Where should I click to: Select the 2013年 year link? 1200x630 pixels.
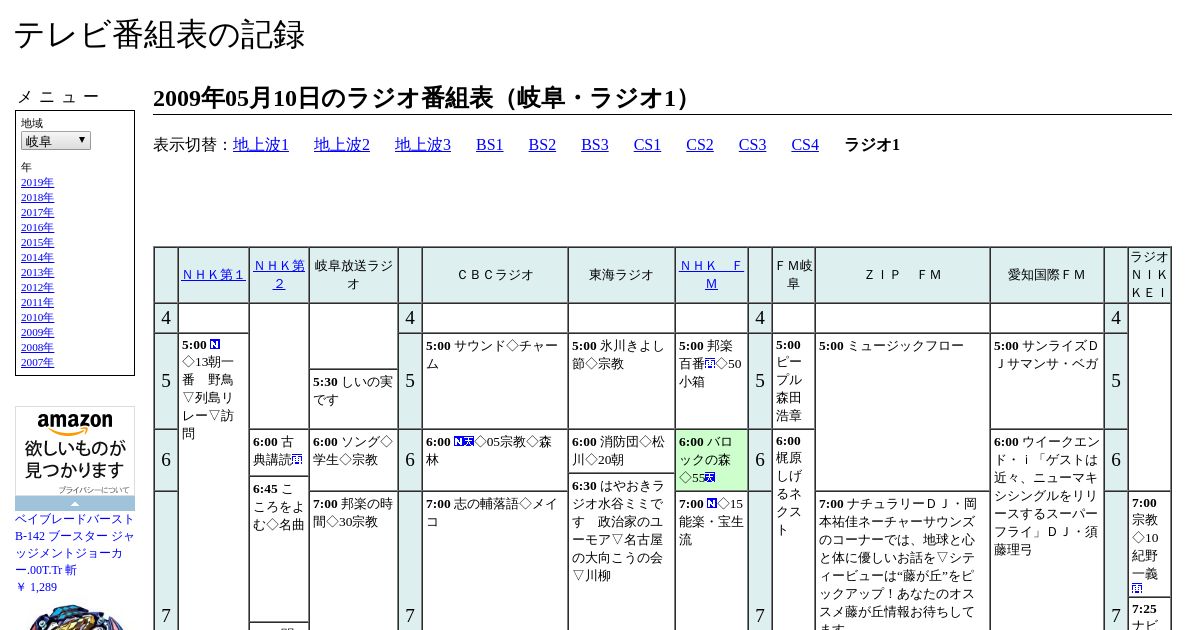[x=37, y=272]
